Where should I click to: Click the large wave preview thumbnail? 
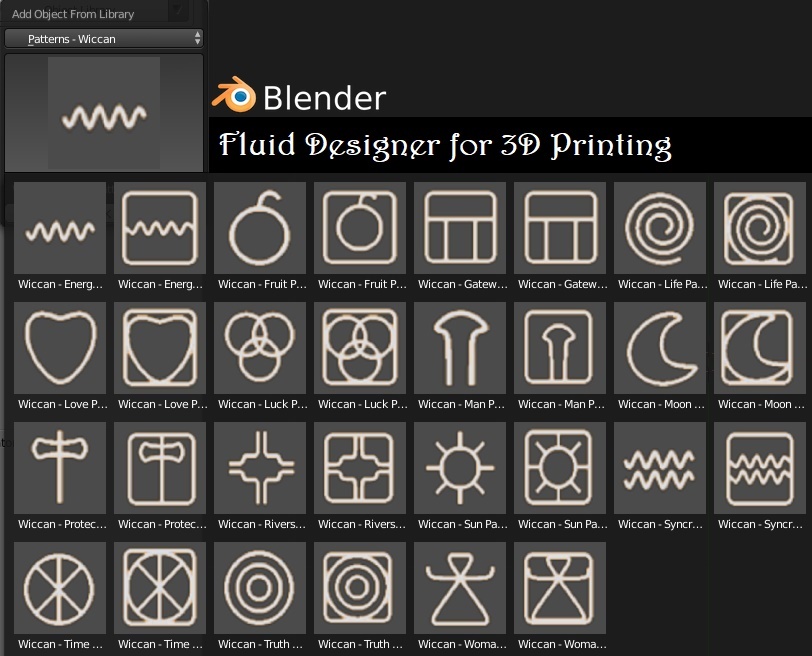click(x=104, y=113)
